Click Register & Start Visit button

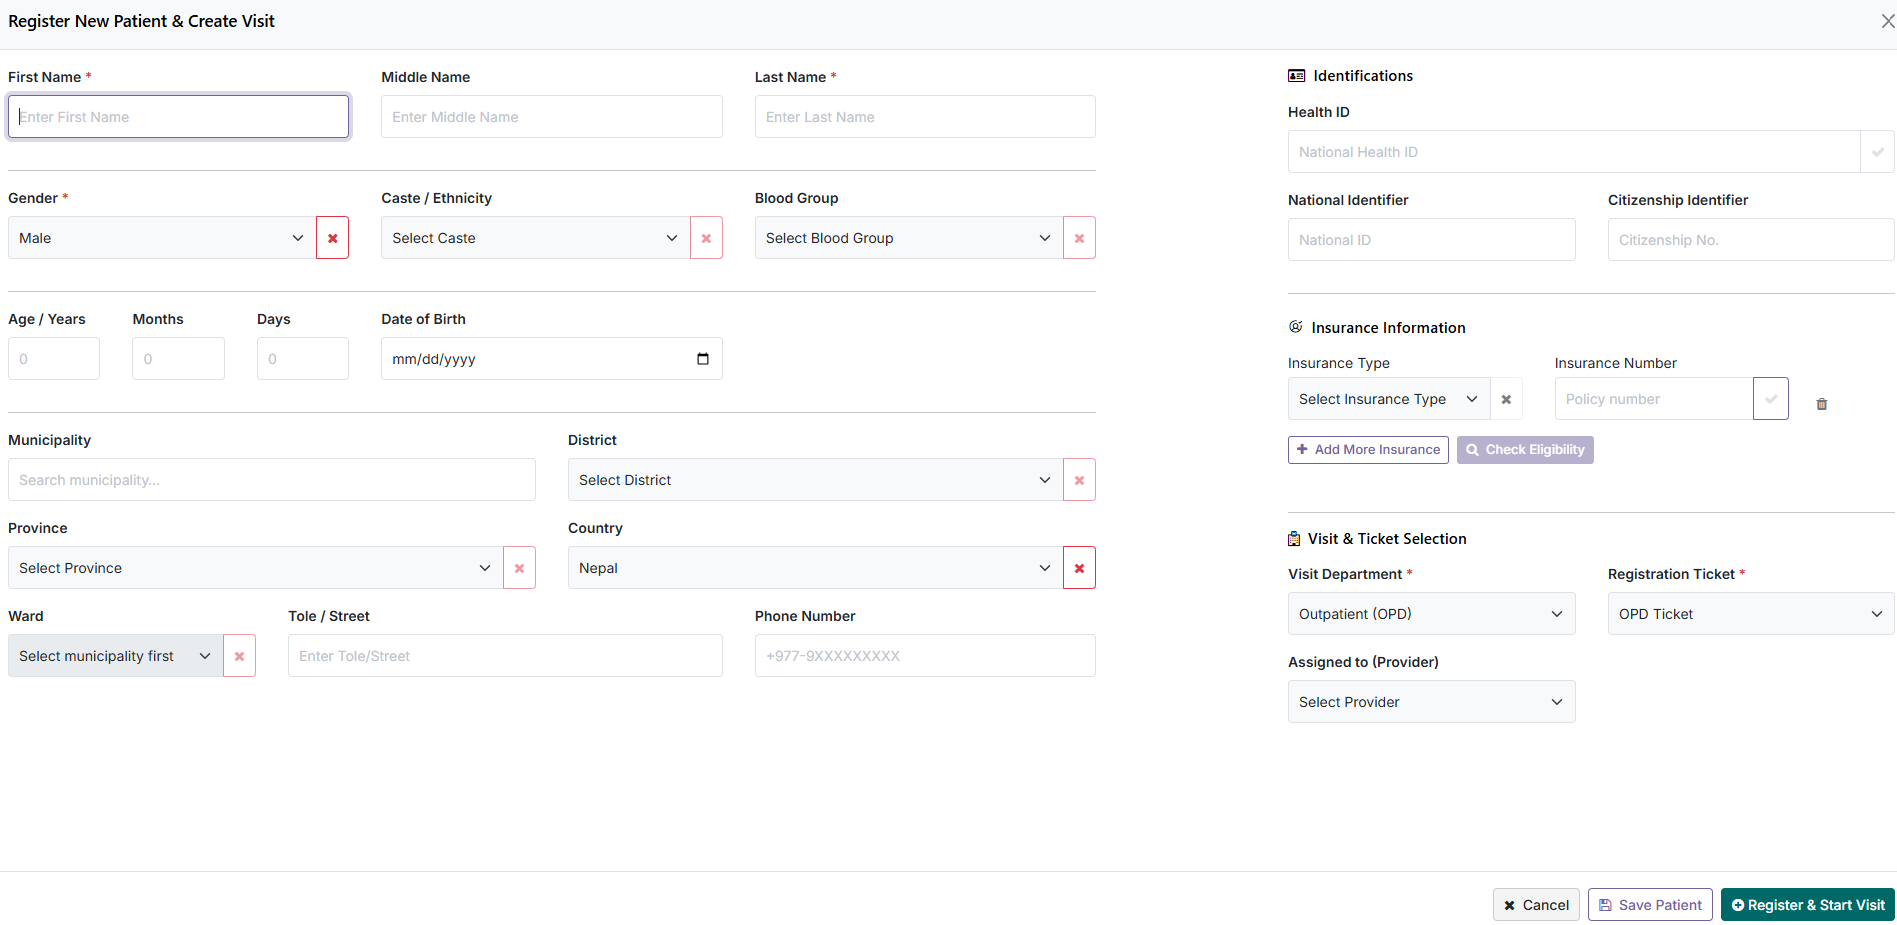pyautogui.click(x=1808, y=905)
